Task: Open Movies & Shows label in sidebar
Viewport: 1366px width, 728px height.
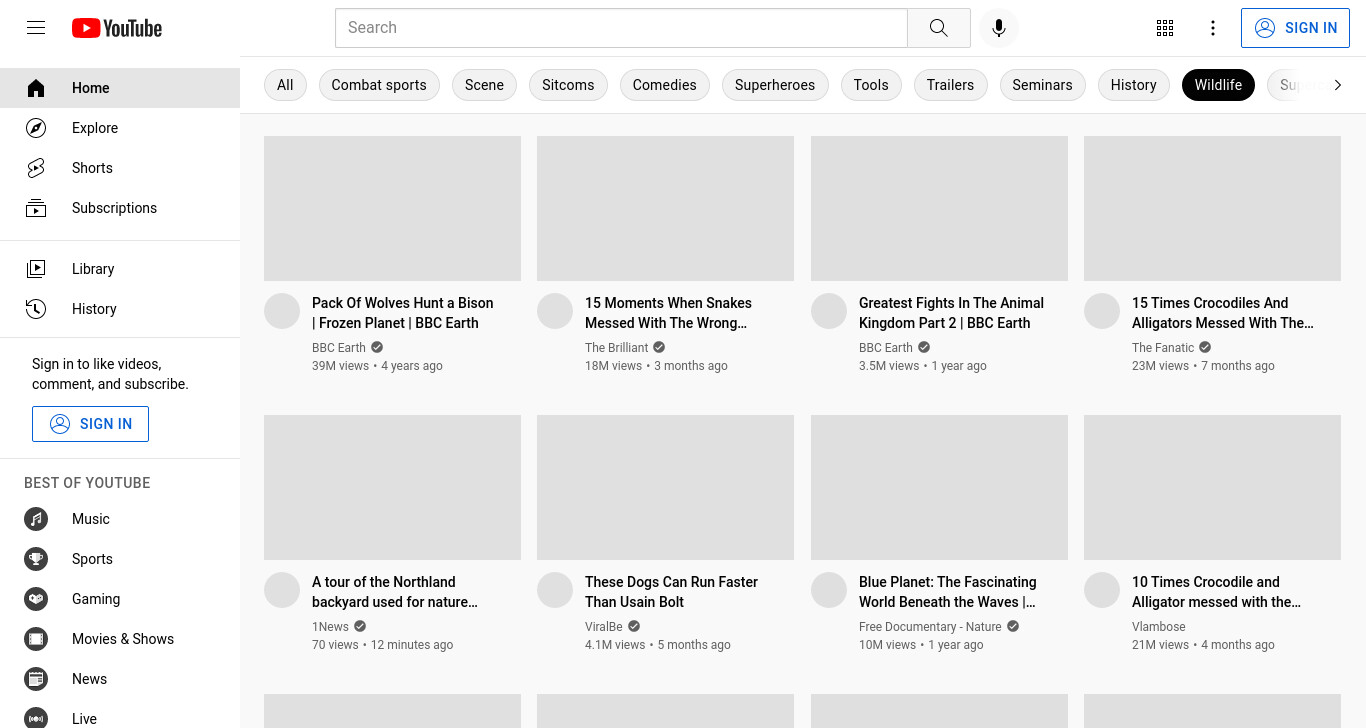Action: tap(123, 639)
